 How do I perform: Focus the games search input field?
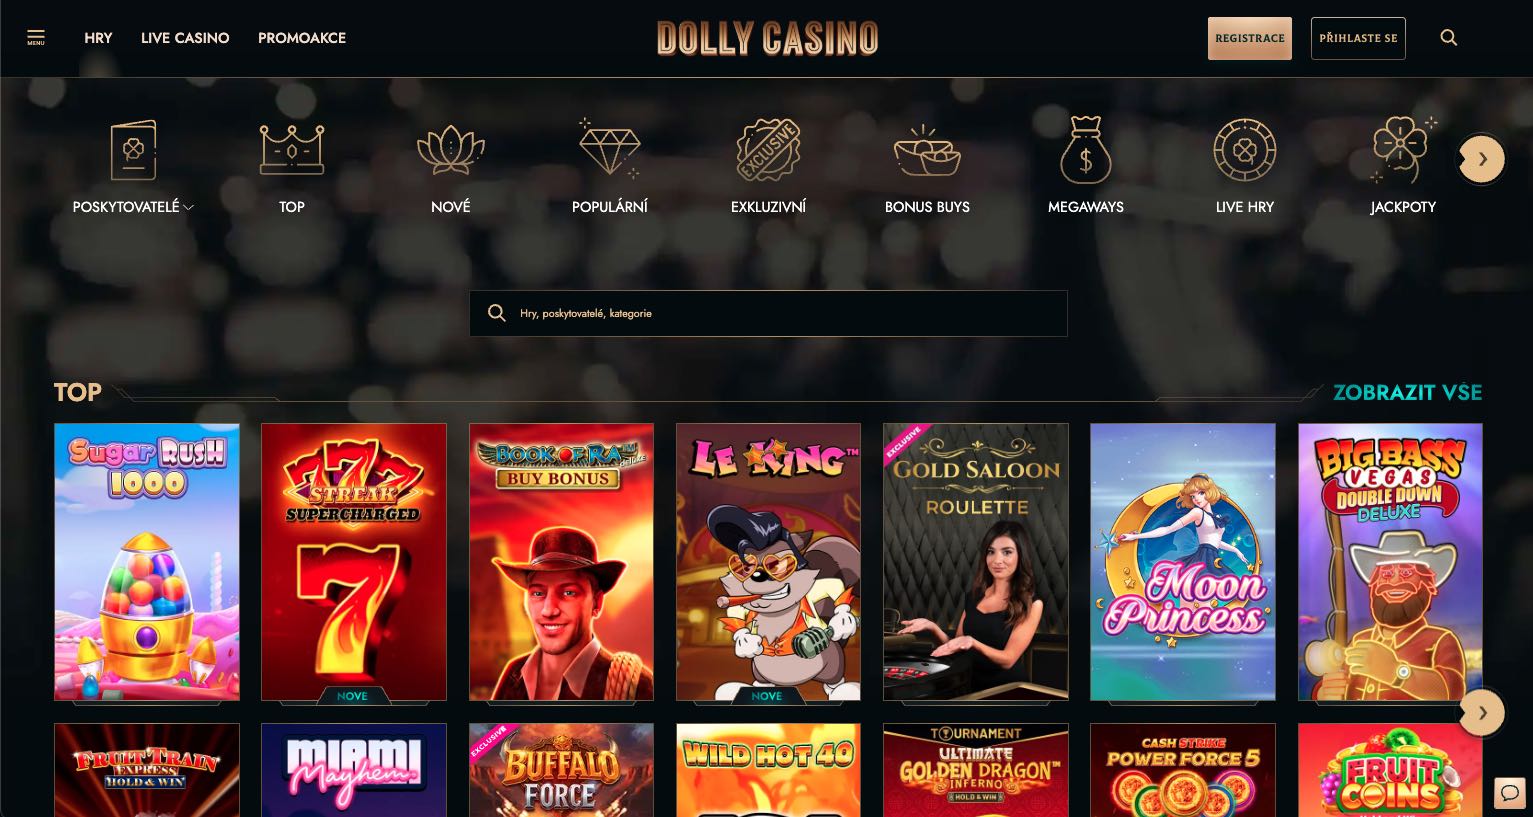pos(768,313)
